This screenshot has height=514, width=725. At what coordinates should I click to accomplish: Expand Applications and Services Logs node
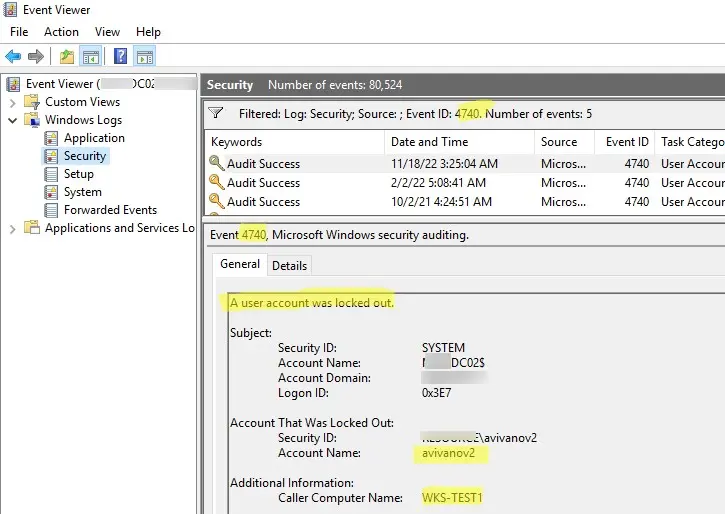(x=13, y=228)
